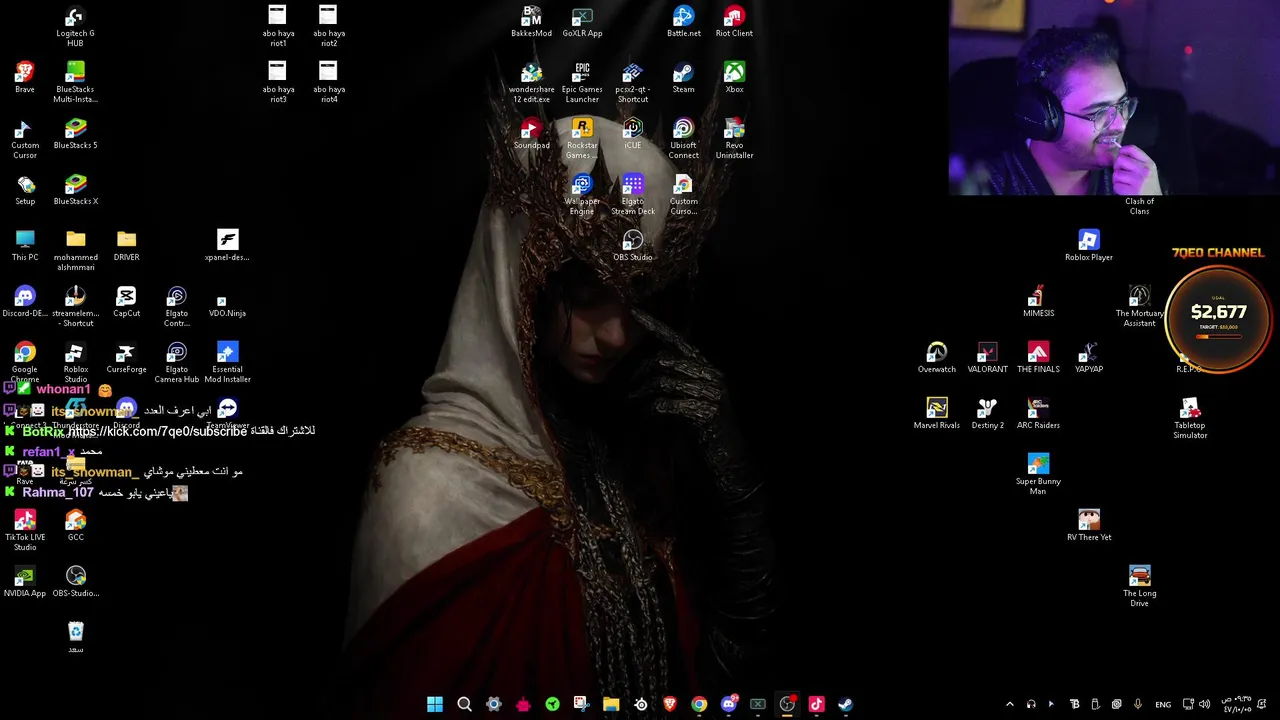Open the Windows Start menu button
This screenshot has width=1280, height=720.
click(x=435, y=704)
